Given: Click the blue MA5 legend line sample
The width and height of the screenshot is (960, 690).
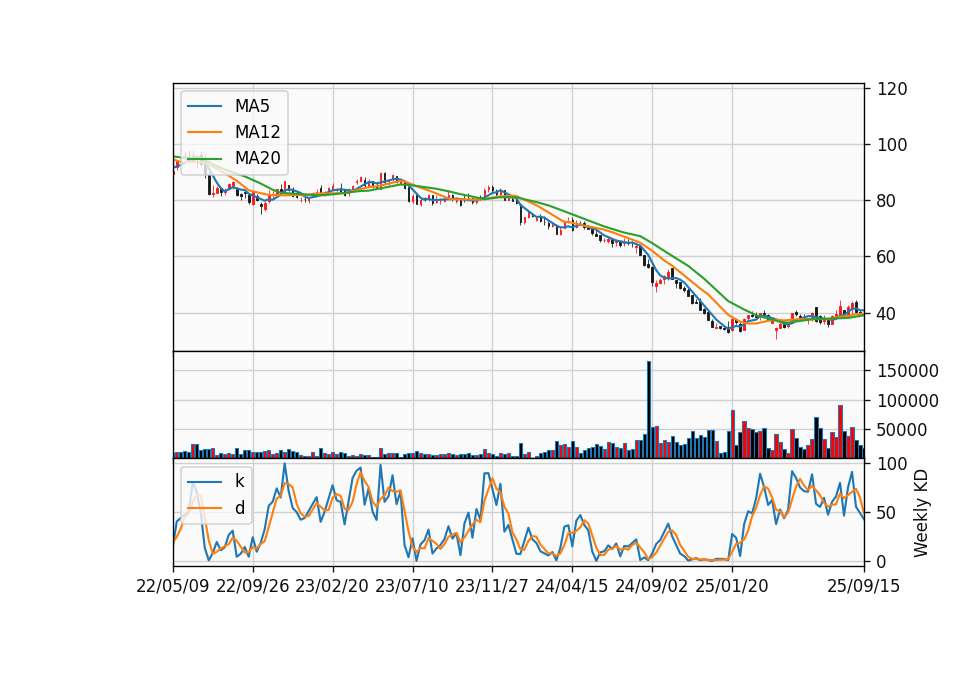Looking at the screenshot, I should pyautogui.click(x=204, y=106).
